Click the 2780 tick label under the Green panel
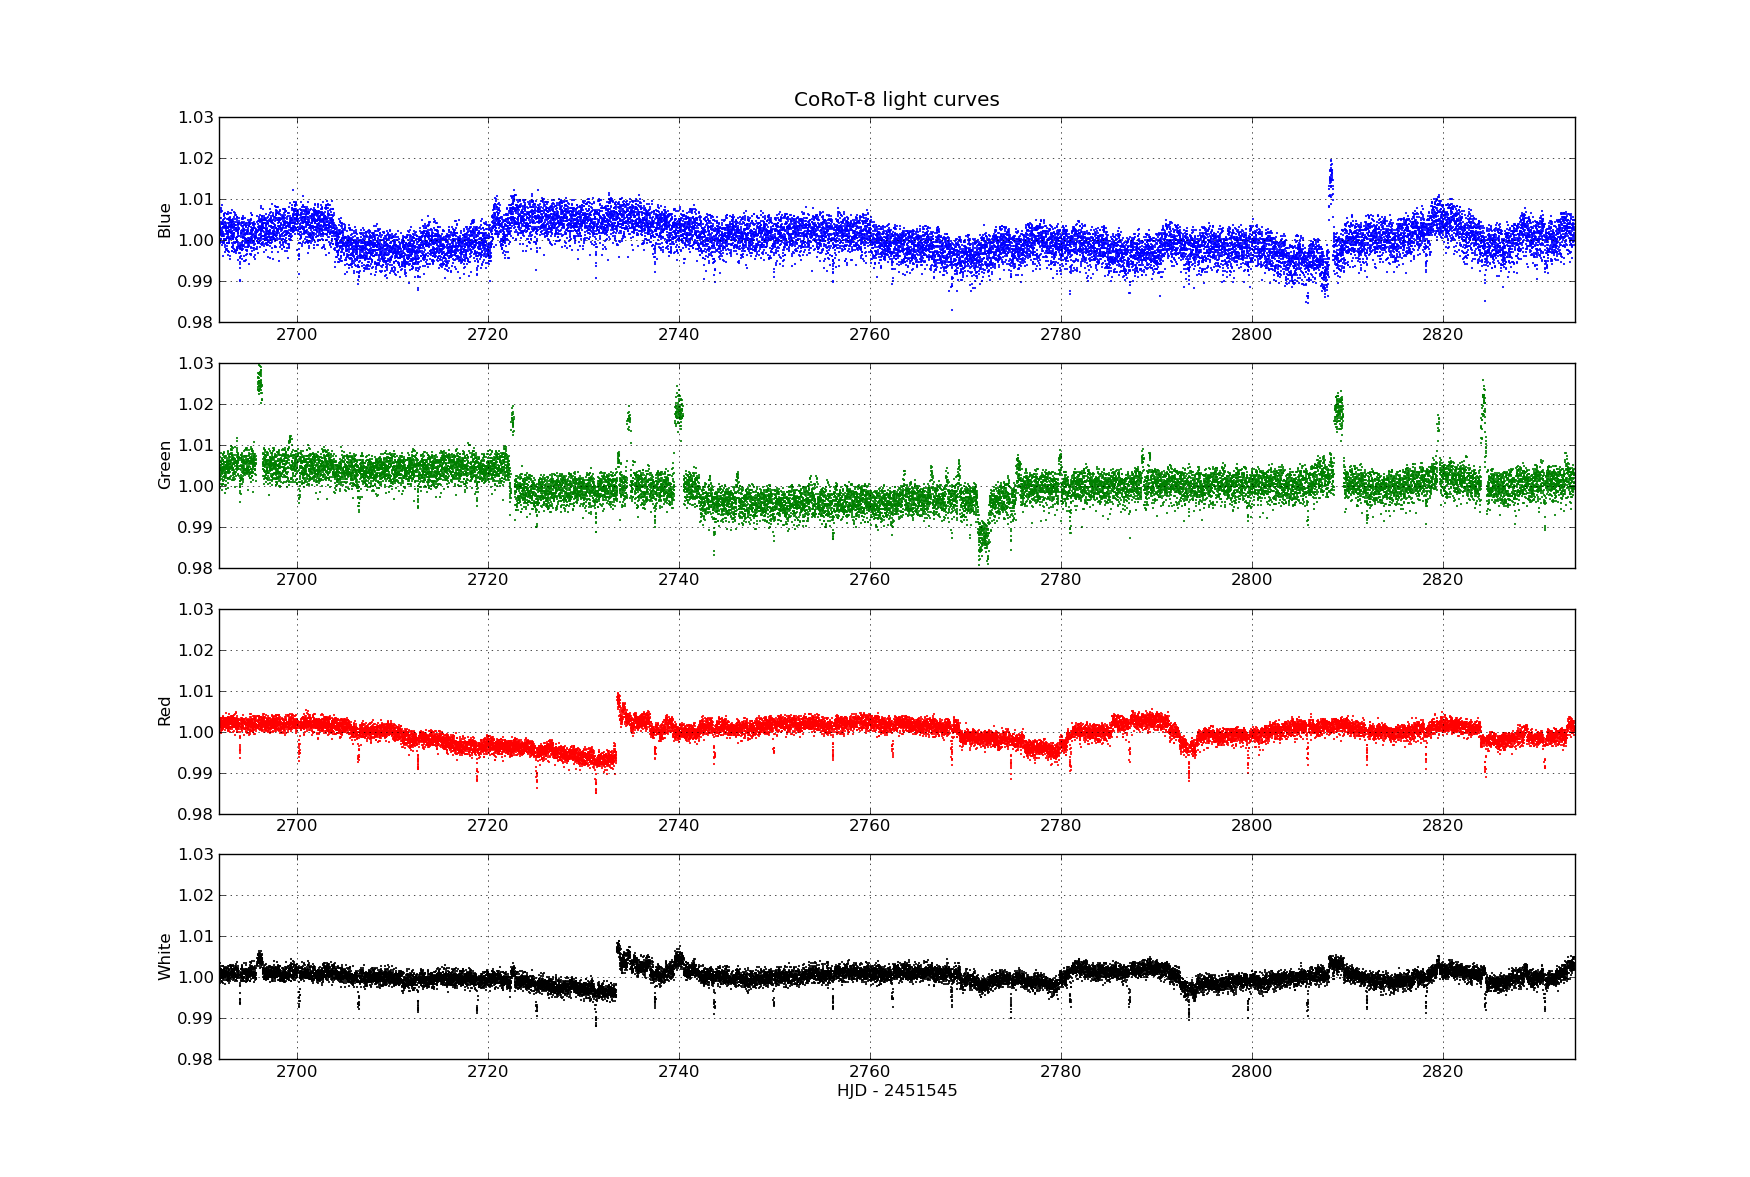Viewport: 1750px width, 1177px height. (1060, 581)
